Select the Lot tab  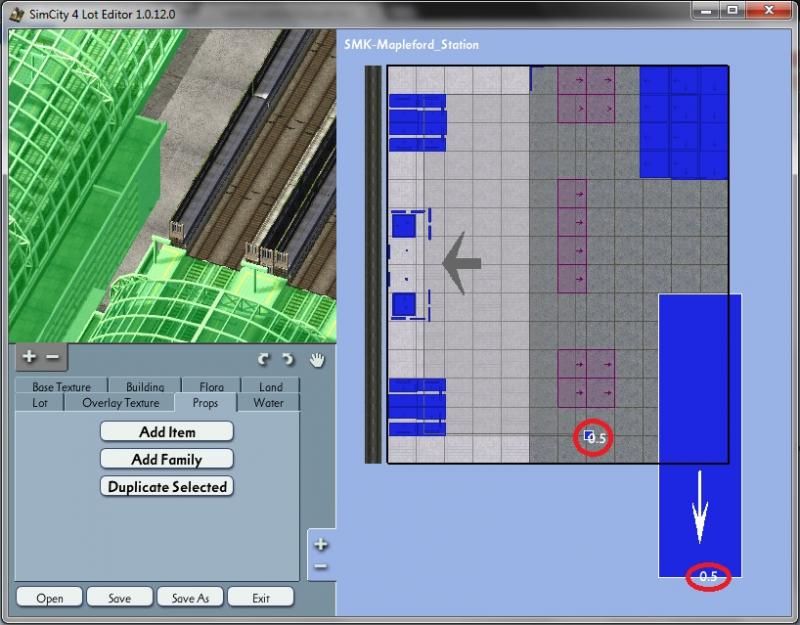pyautogui.click(x=39, y=403)
